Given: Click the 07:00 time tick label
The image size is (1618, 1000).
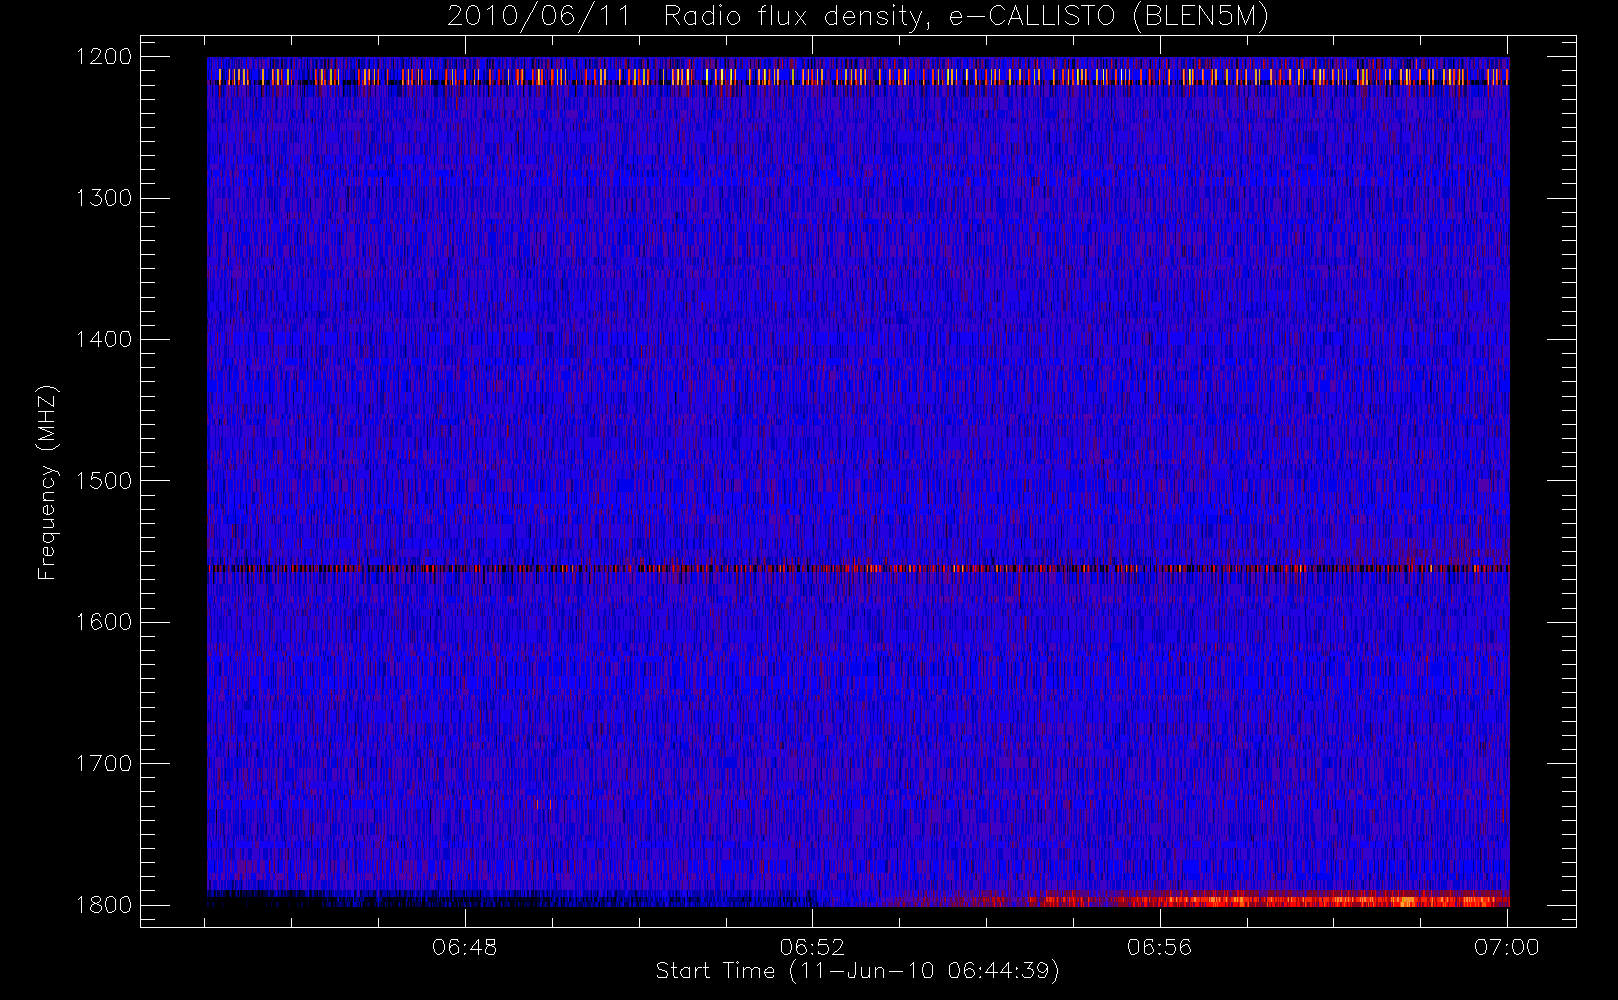Looking at the screenshot, I should click(1507, 947).
